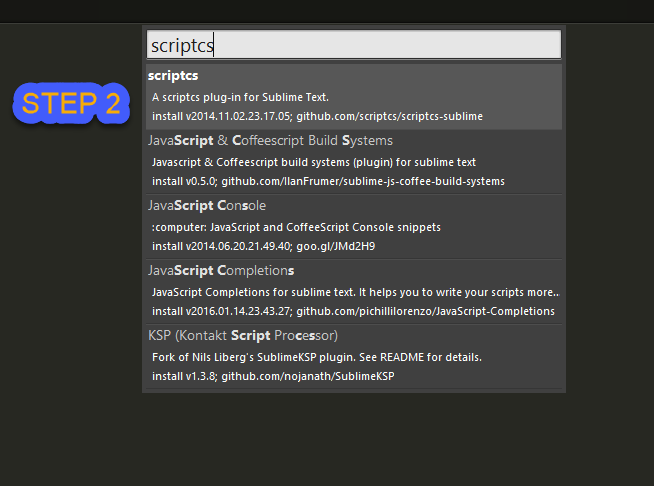Viewport: 654px width, 486px height.
Task: Open the github.com/IlanFrumer/sublime-js-coffee-build-systems link
Action: click(x=363, y=181)
